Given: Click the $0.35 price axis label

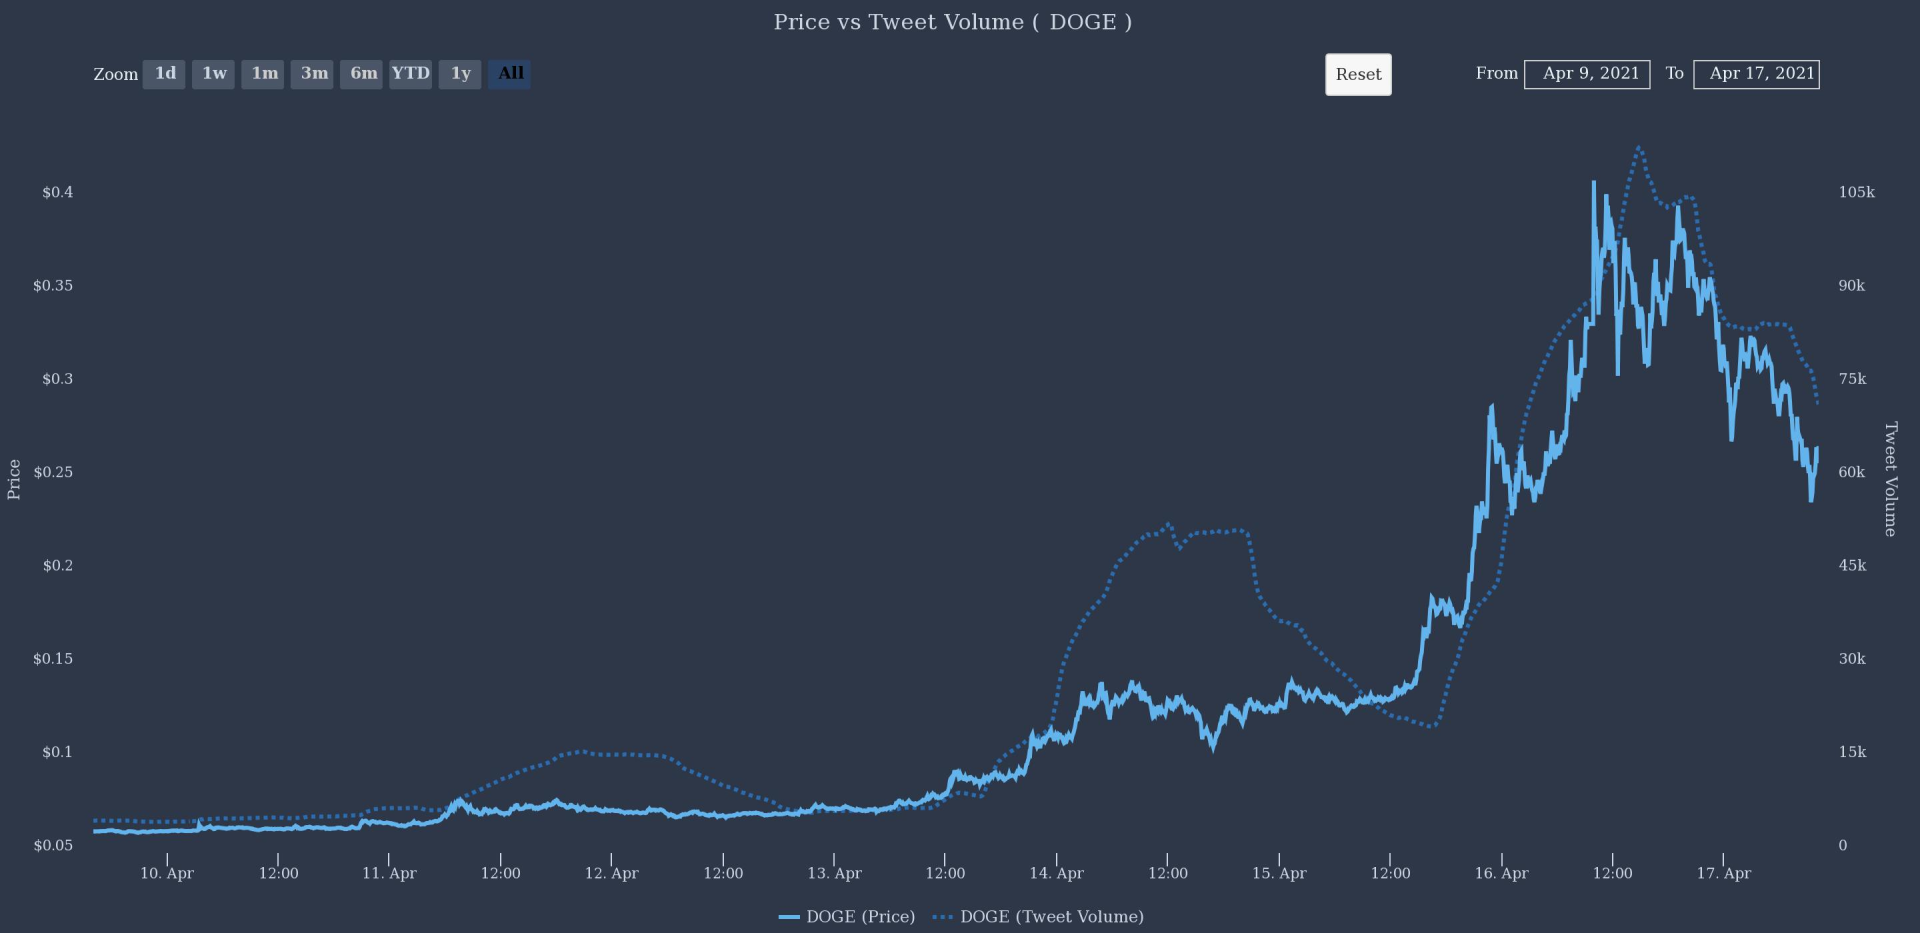Looking at the screenshot, I should (x=53, y=286).
